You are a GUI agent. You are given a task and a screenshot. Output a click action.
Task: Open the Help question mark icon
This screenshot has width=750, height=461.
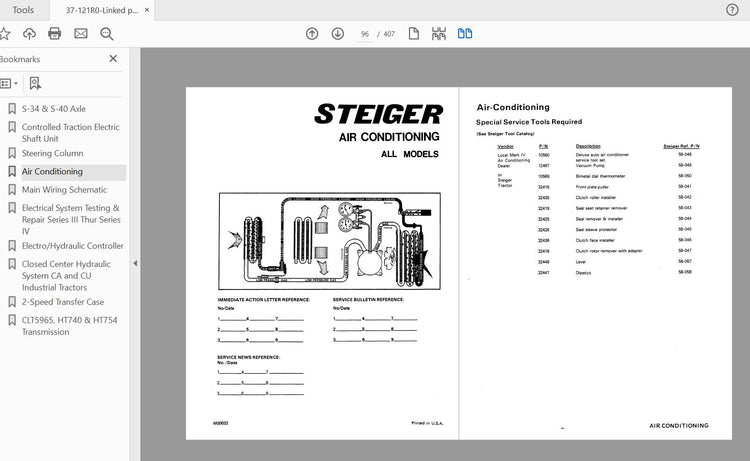click(x=732, y=10)
